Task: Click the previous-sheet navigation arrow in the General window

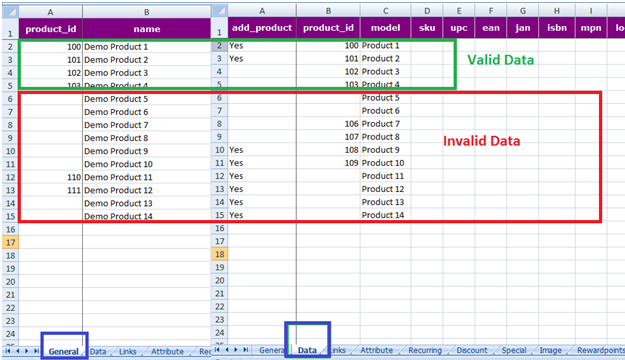Action: (x=18, y=351)
